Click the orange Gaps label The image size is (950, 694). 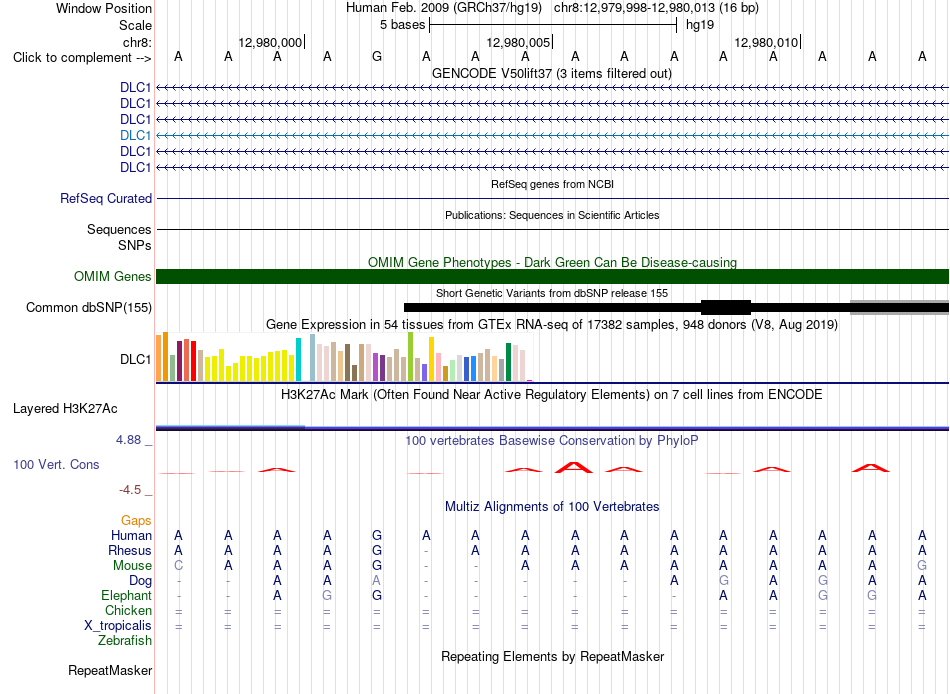pyautogui.click(x=136, y=521)
